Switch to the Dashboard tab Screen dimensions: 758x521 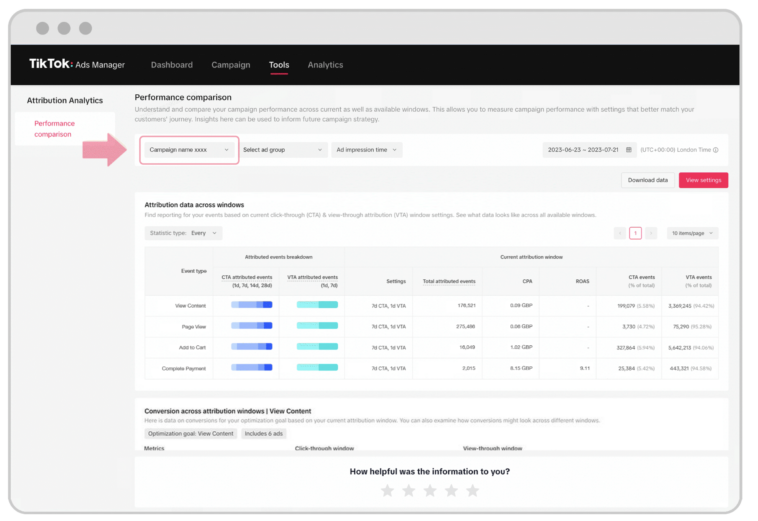click(172, 65)
